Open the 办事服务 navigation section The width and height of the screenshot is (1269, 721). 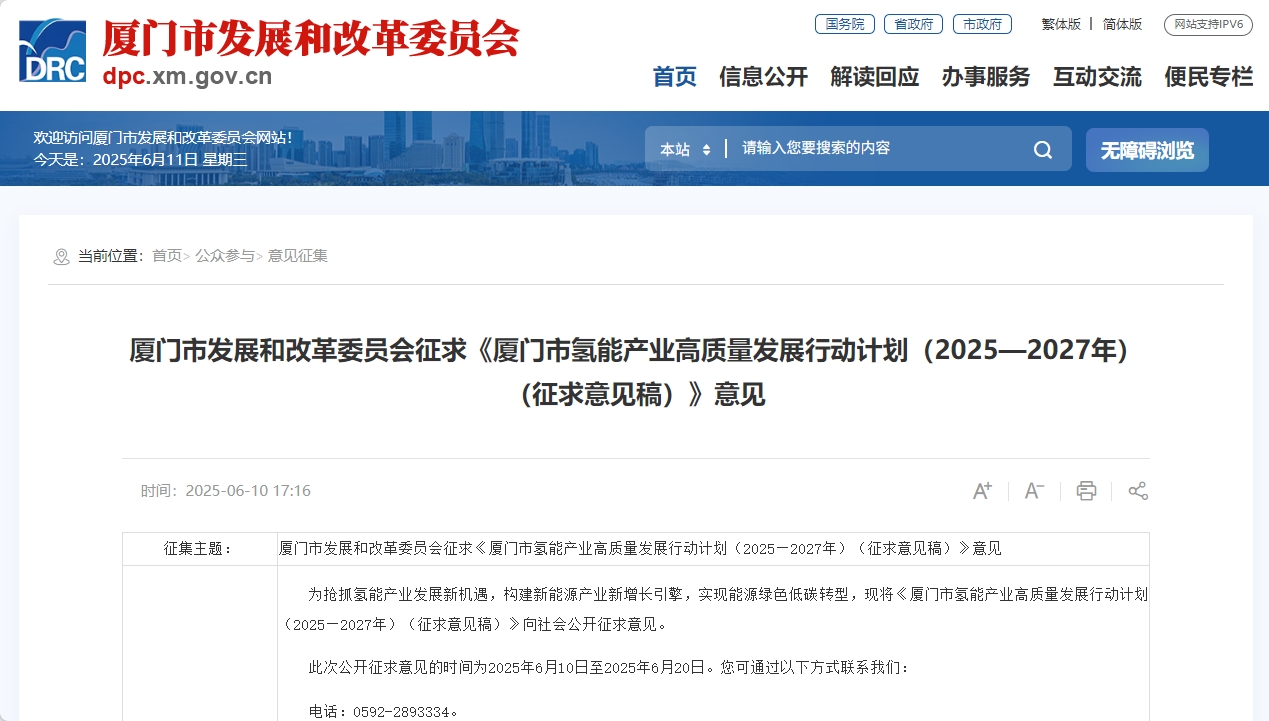(986, 77)
